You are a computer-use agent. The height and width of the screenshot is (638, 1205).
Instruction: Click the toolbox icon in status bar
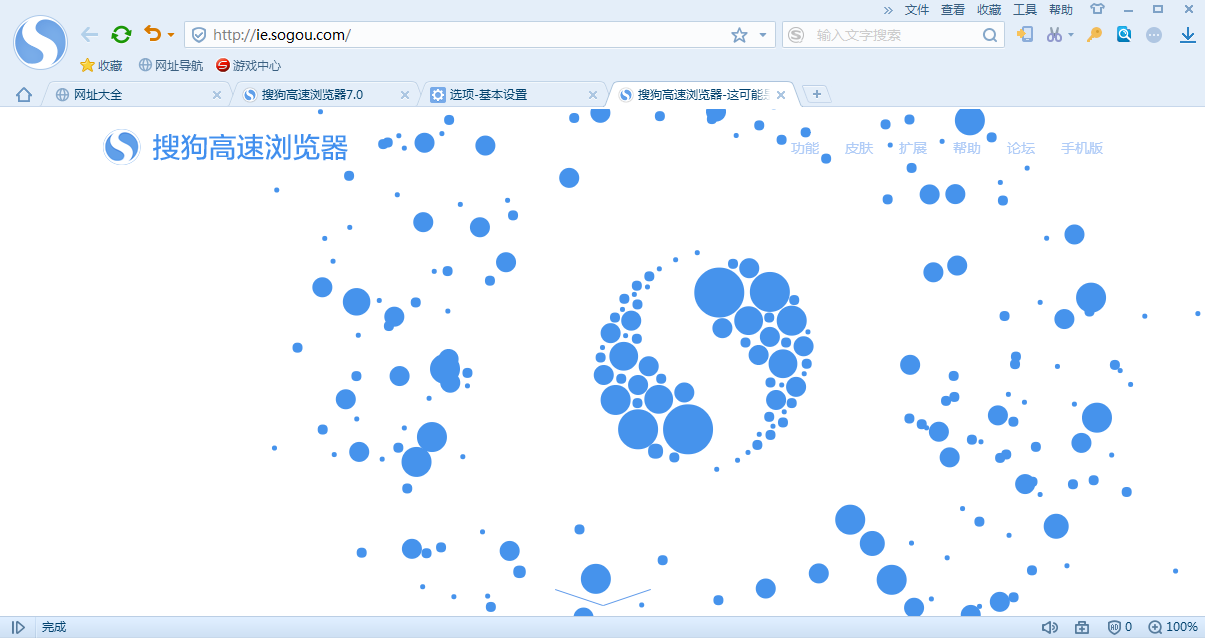[x=1082, y=627]
